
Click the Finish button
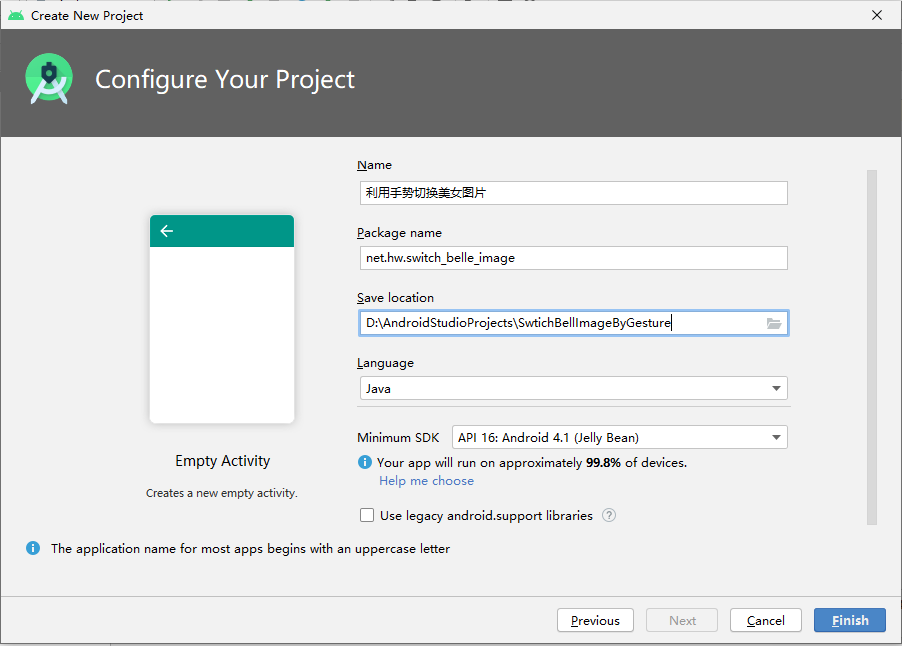tap(850, 620)
